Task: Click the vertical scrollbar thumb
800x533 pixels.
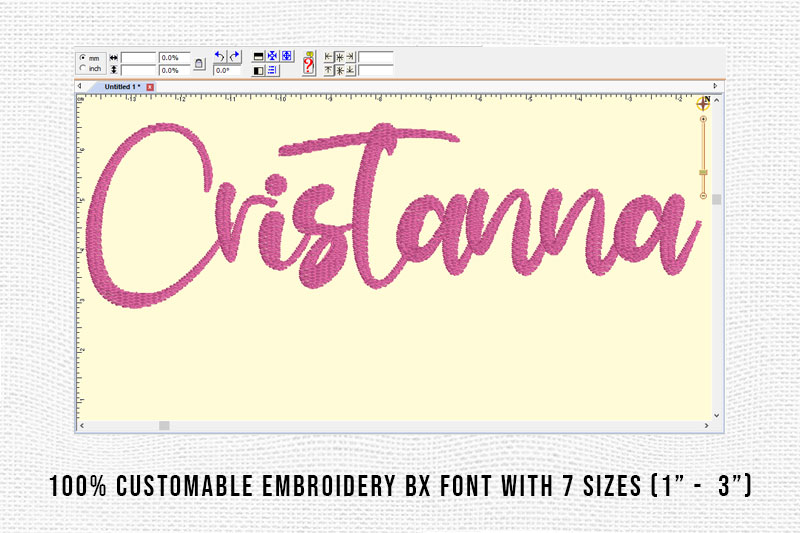Action: (x=717, y=199)
